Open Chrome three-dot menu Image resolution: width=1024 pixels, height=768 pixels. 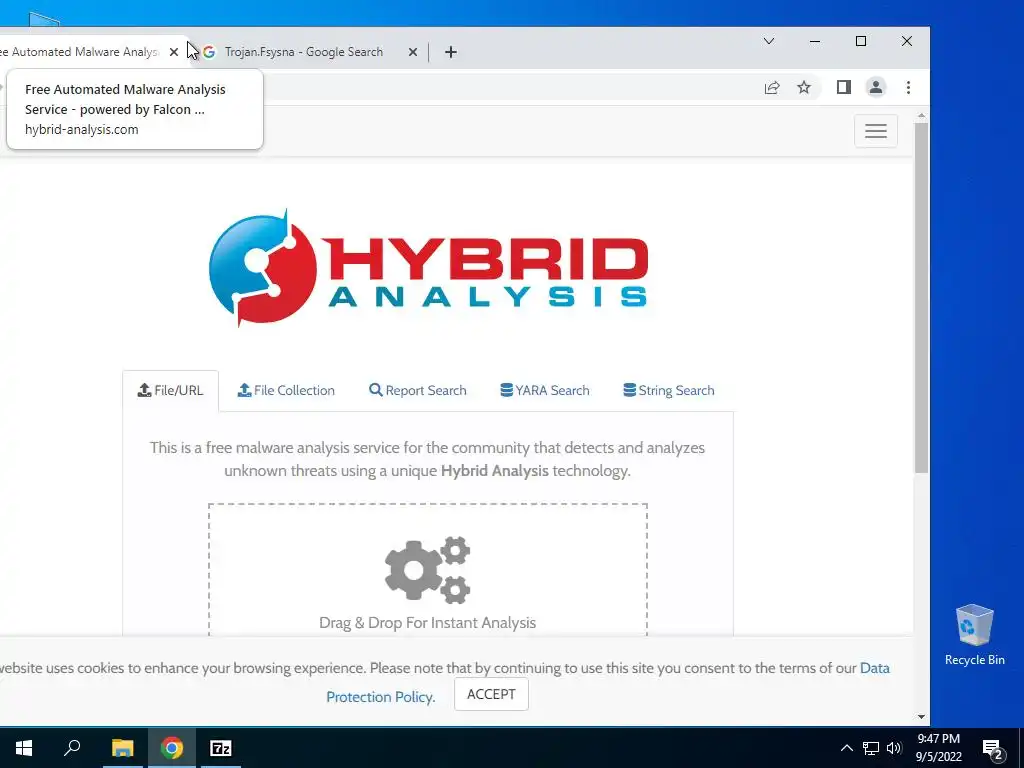tap(908, 88)
